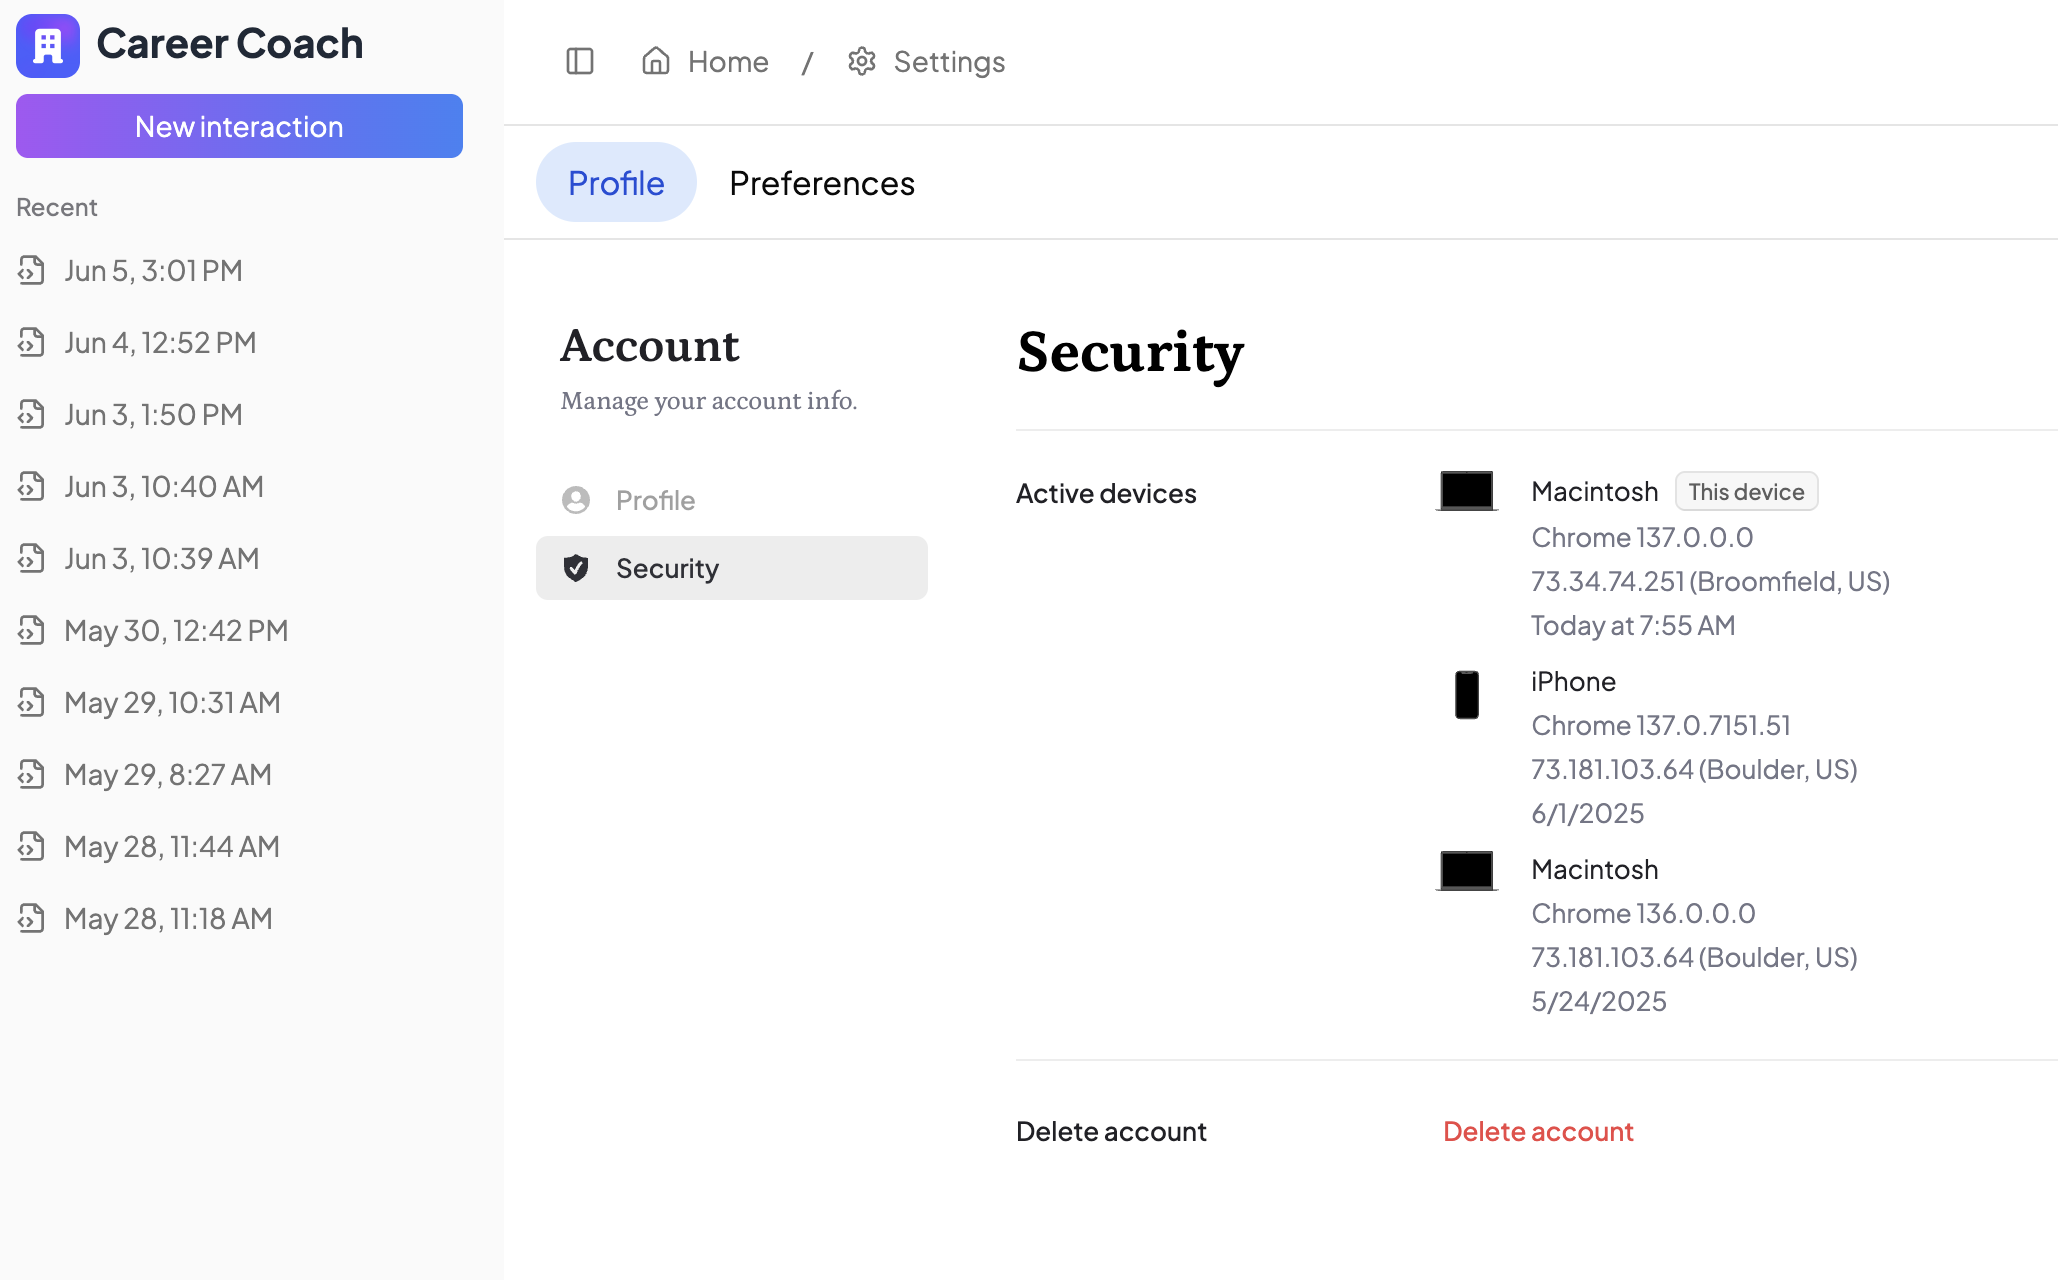2058x1280 pixels.
Task: Click the Career Coach logo icon
Action: [47, 45]
